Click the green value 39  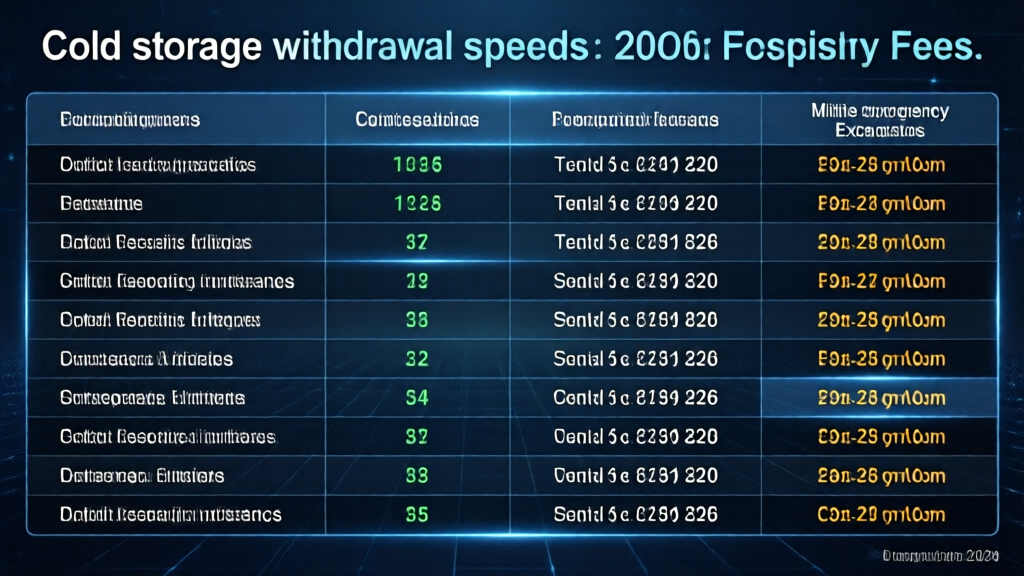[x=417, y=281]
